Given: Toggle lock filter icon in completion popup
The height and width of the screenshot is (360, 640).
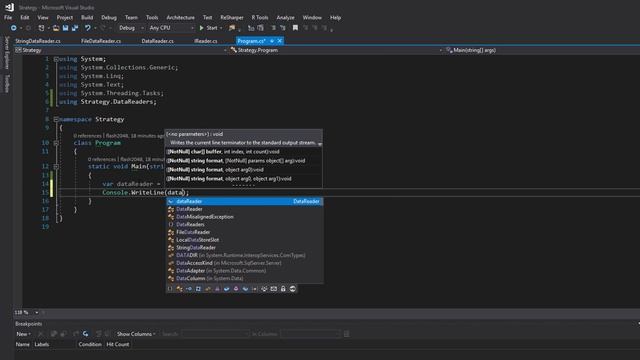Looking at the screenshot, I should pyautogui.click(x=283, y=289).
